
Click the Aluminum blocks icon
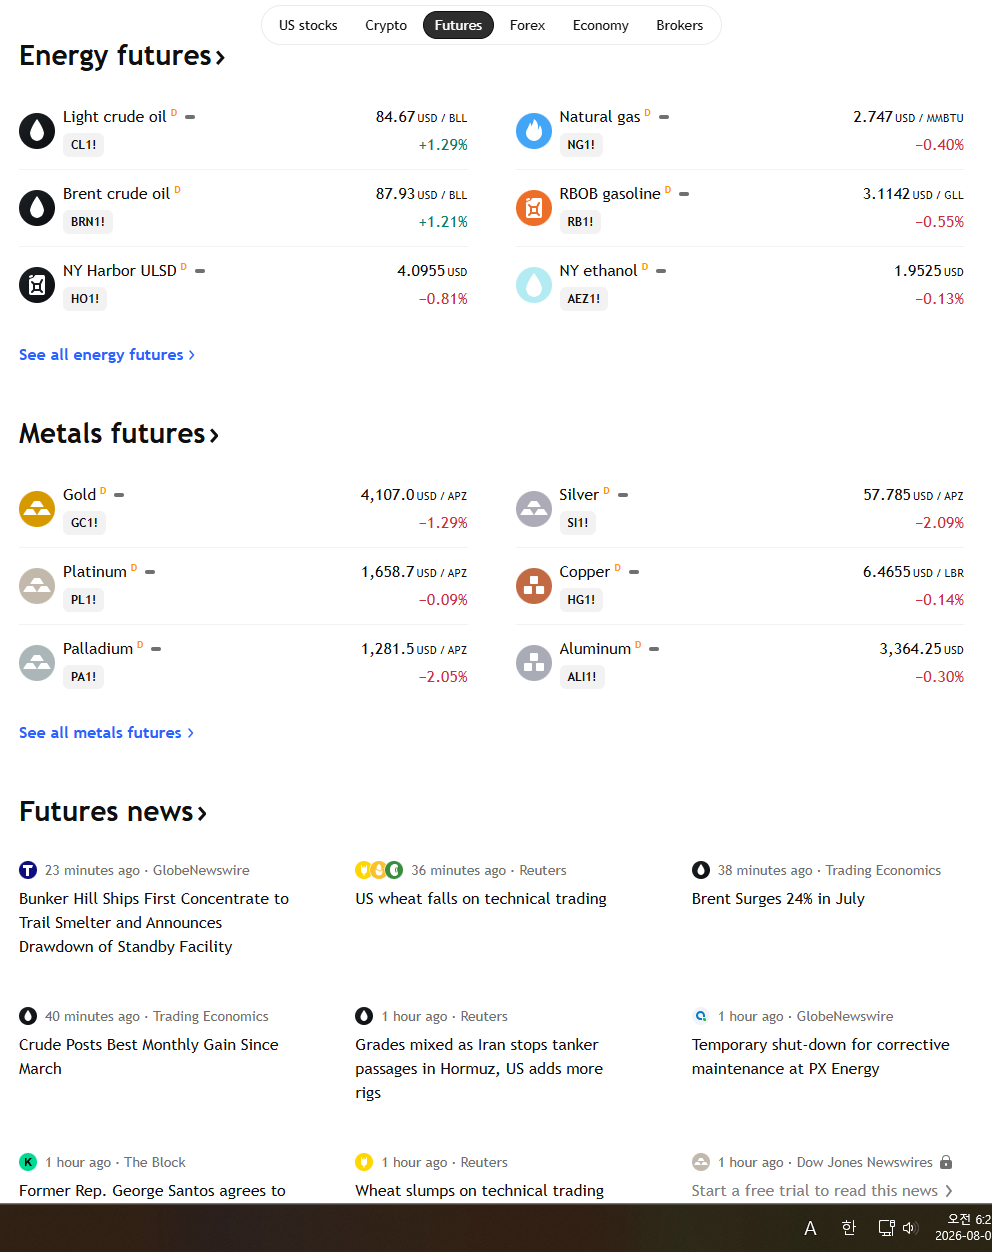tap(534, 663)
